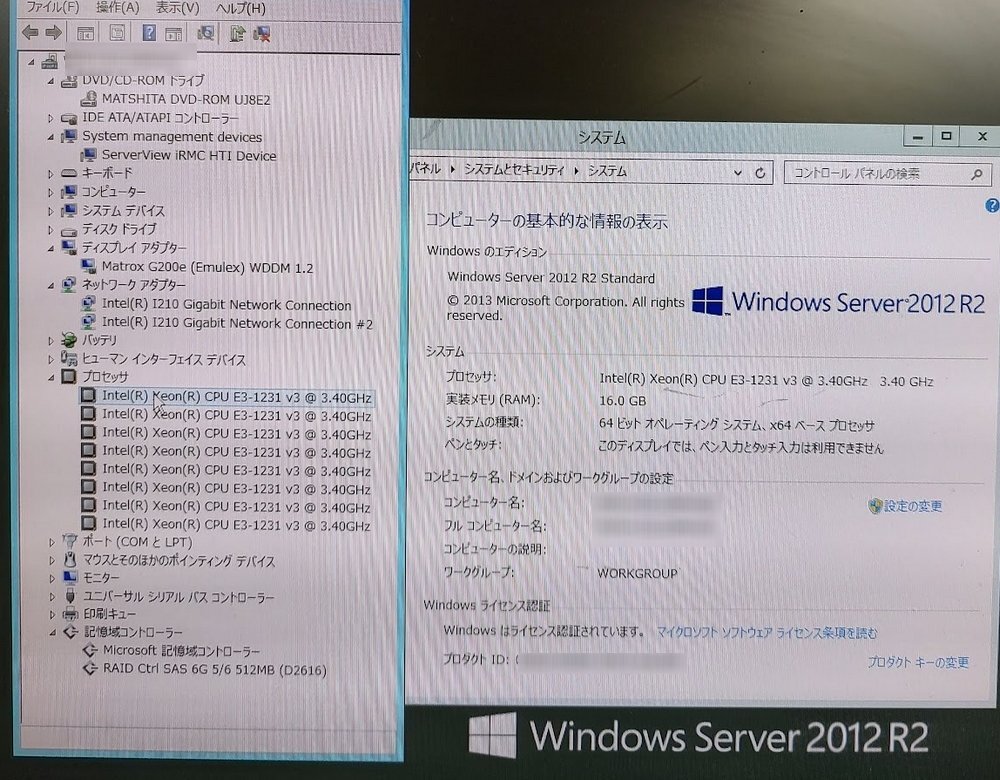This screenshot has width=1000, height=780.
Task: Collapse the 記憶域コントローラー node
Action: point(52,633)
